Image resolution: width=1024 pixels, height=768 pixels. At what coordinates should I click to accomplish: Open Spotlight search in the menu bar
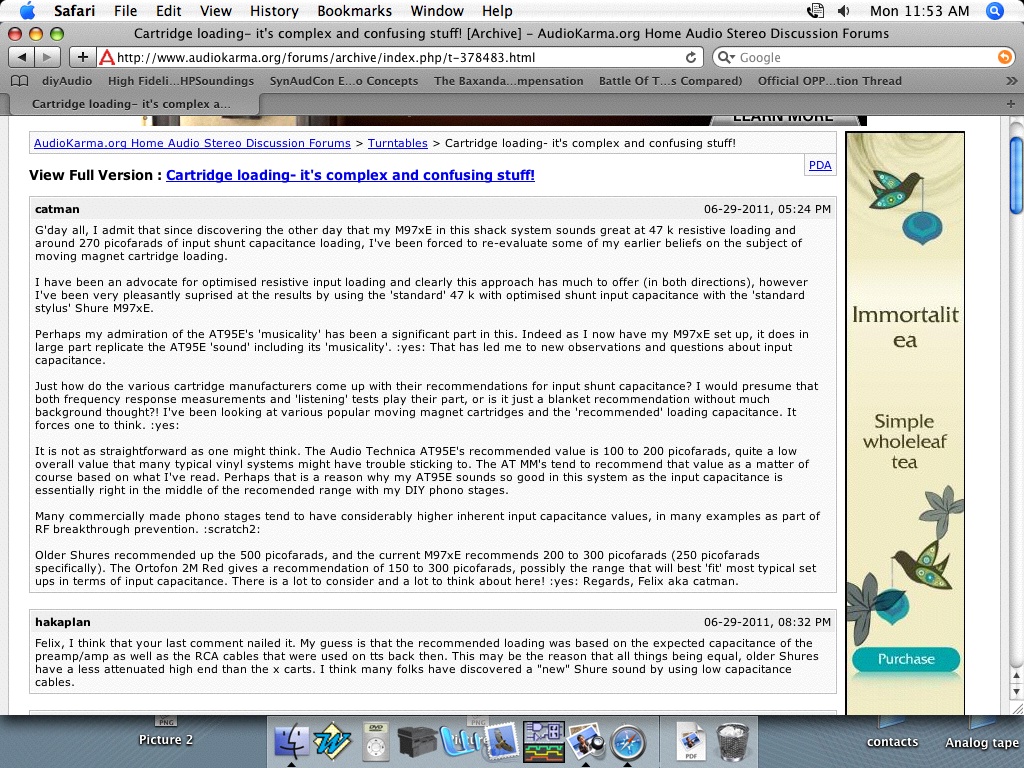[995, 10]
